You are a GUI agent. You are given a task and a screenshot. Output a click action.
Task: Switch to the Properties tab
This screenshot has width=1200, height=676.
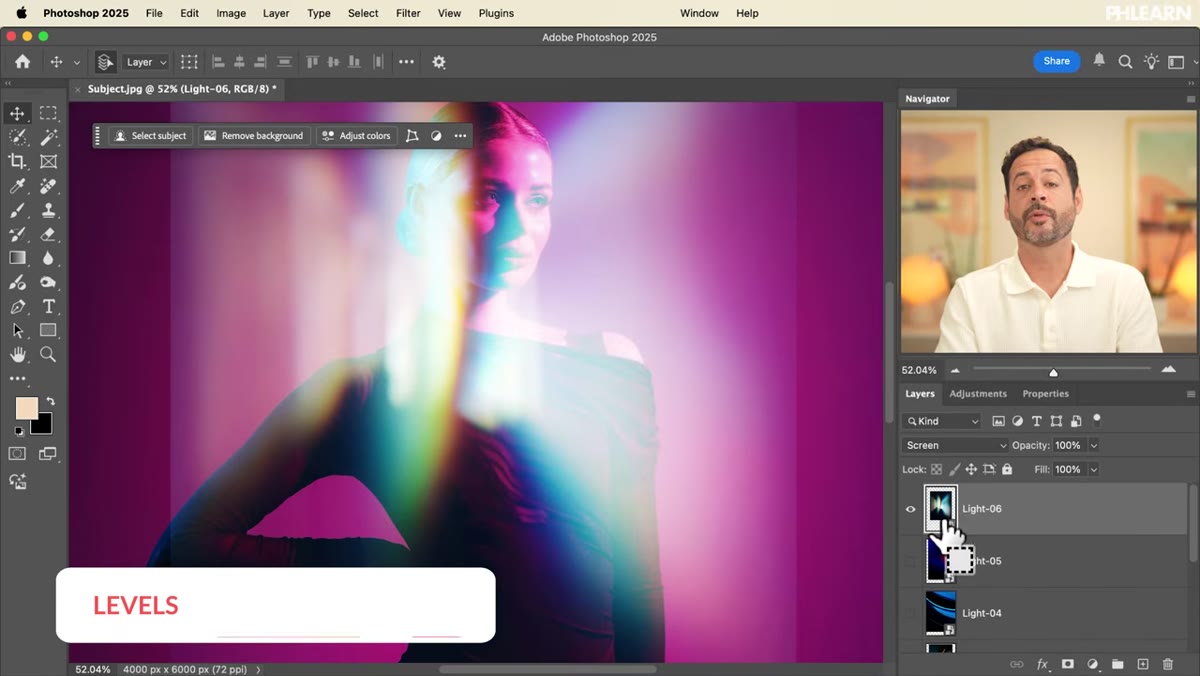point(1045,394)
